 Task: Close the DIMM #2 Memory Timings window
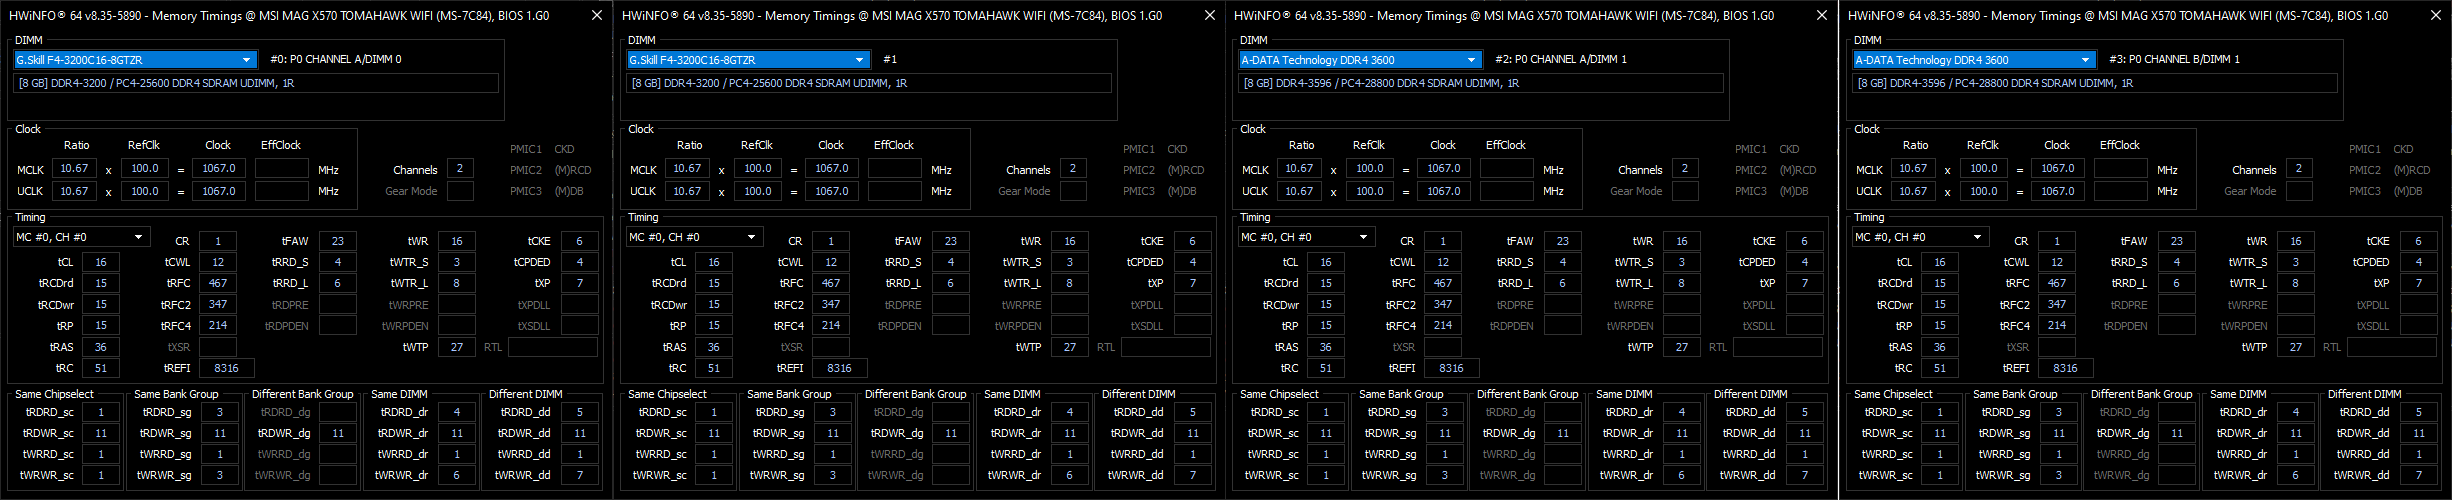point(1822,15)
